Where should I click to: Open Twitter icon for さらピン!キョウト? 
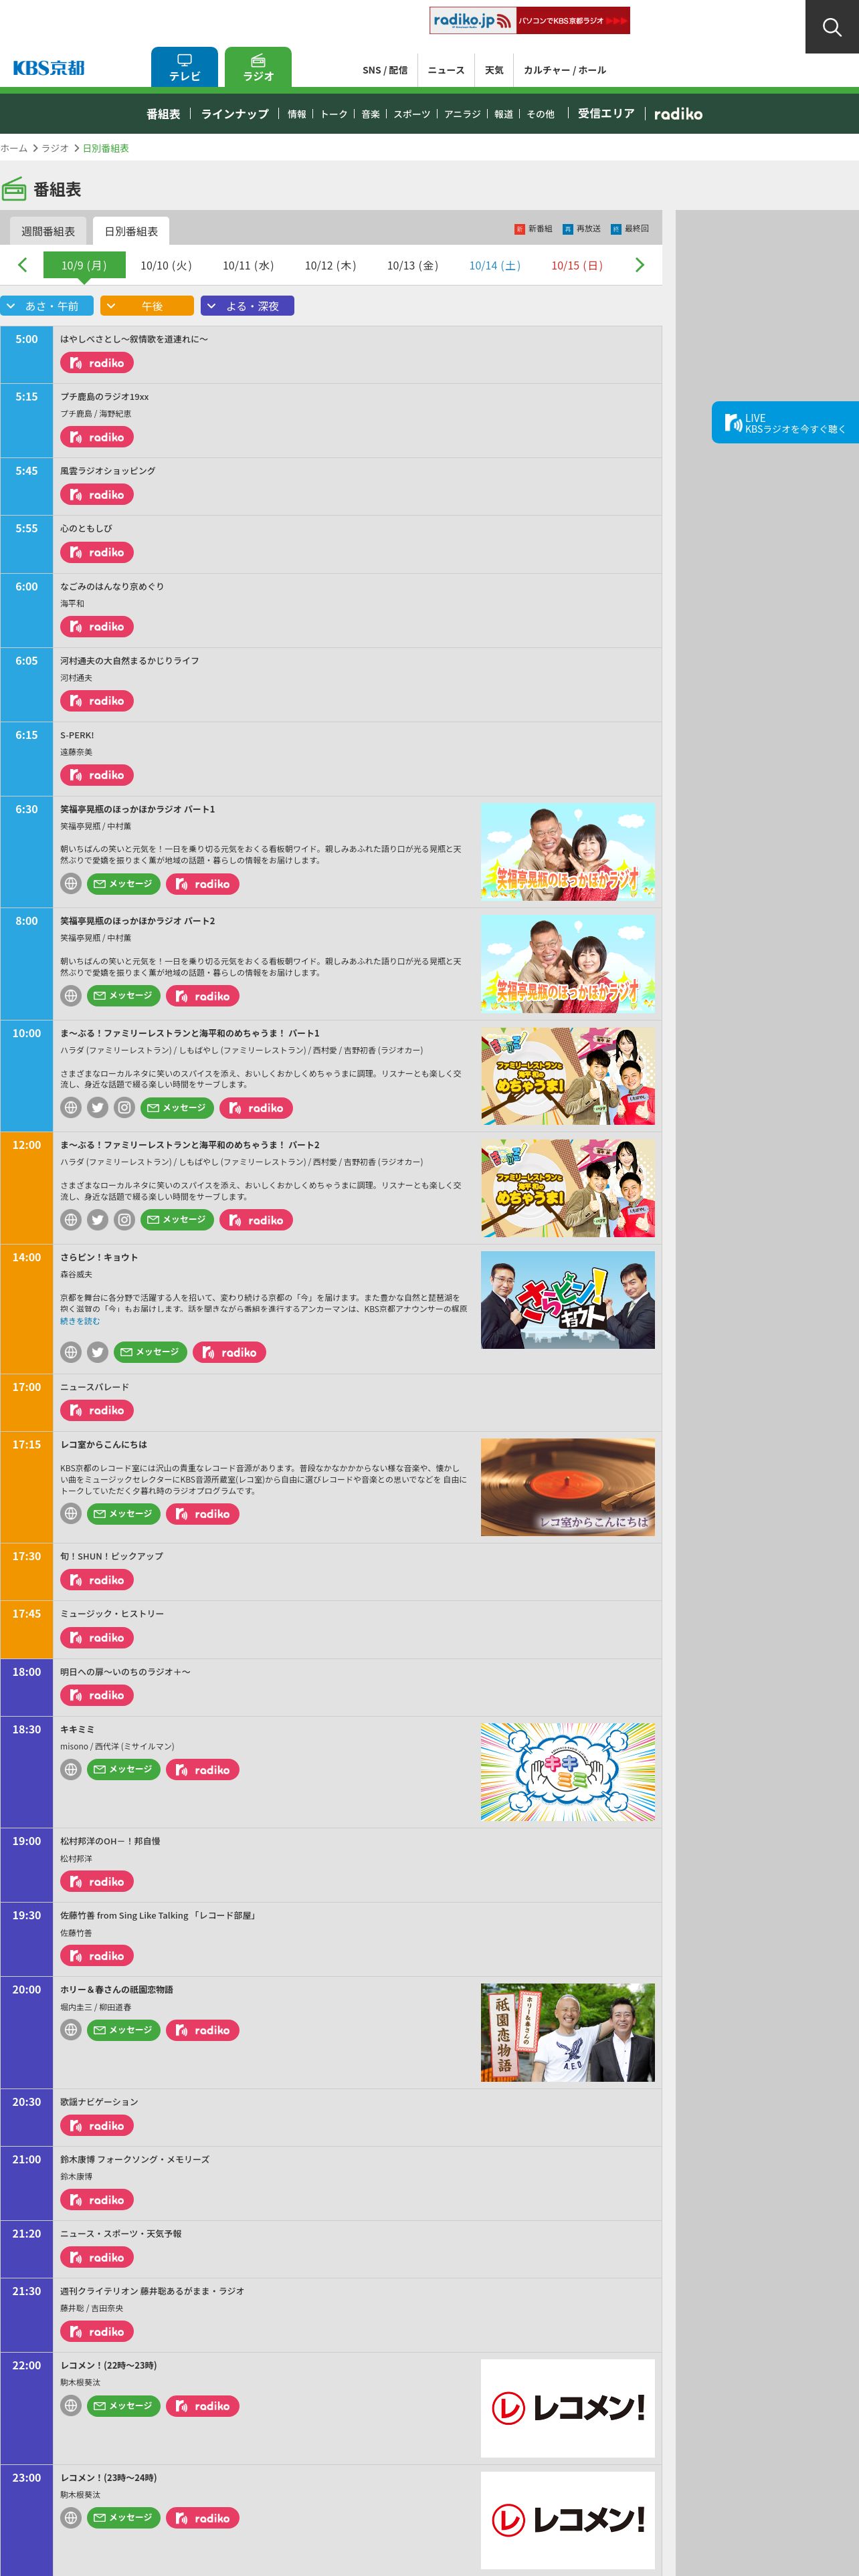[x=97, y=1352]
